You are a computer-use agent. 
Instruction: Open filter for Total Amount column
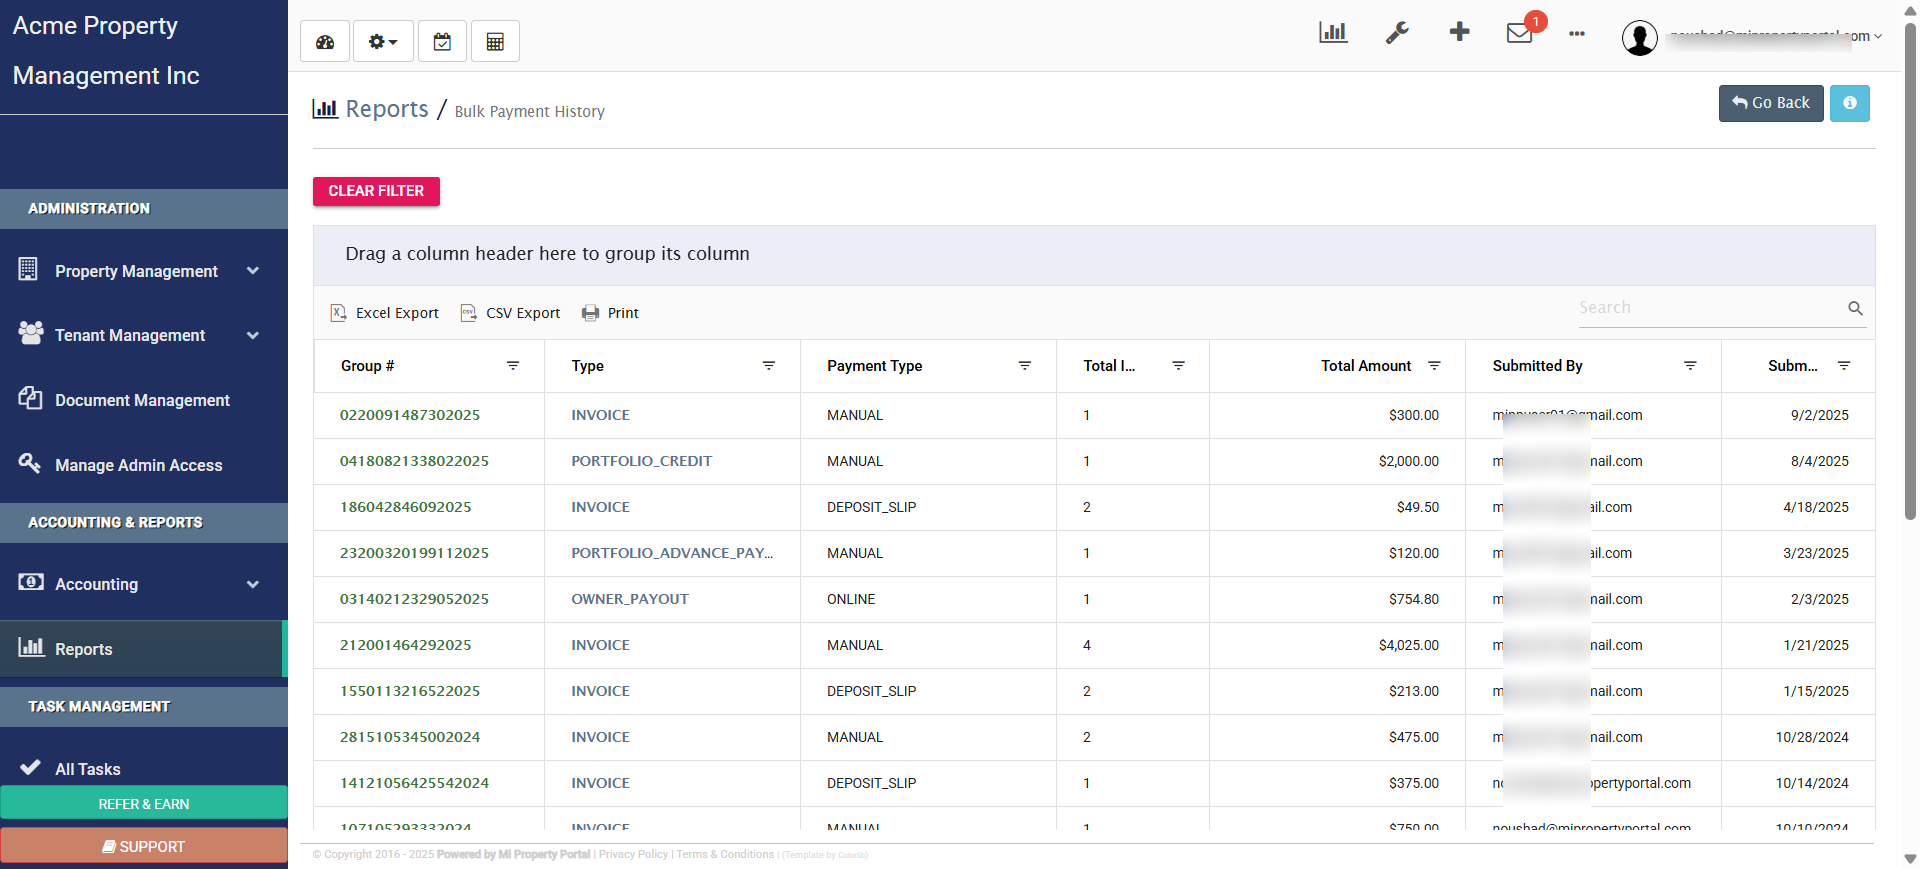coord(1434,366)
